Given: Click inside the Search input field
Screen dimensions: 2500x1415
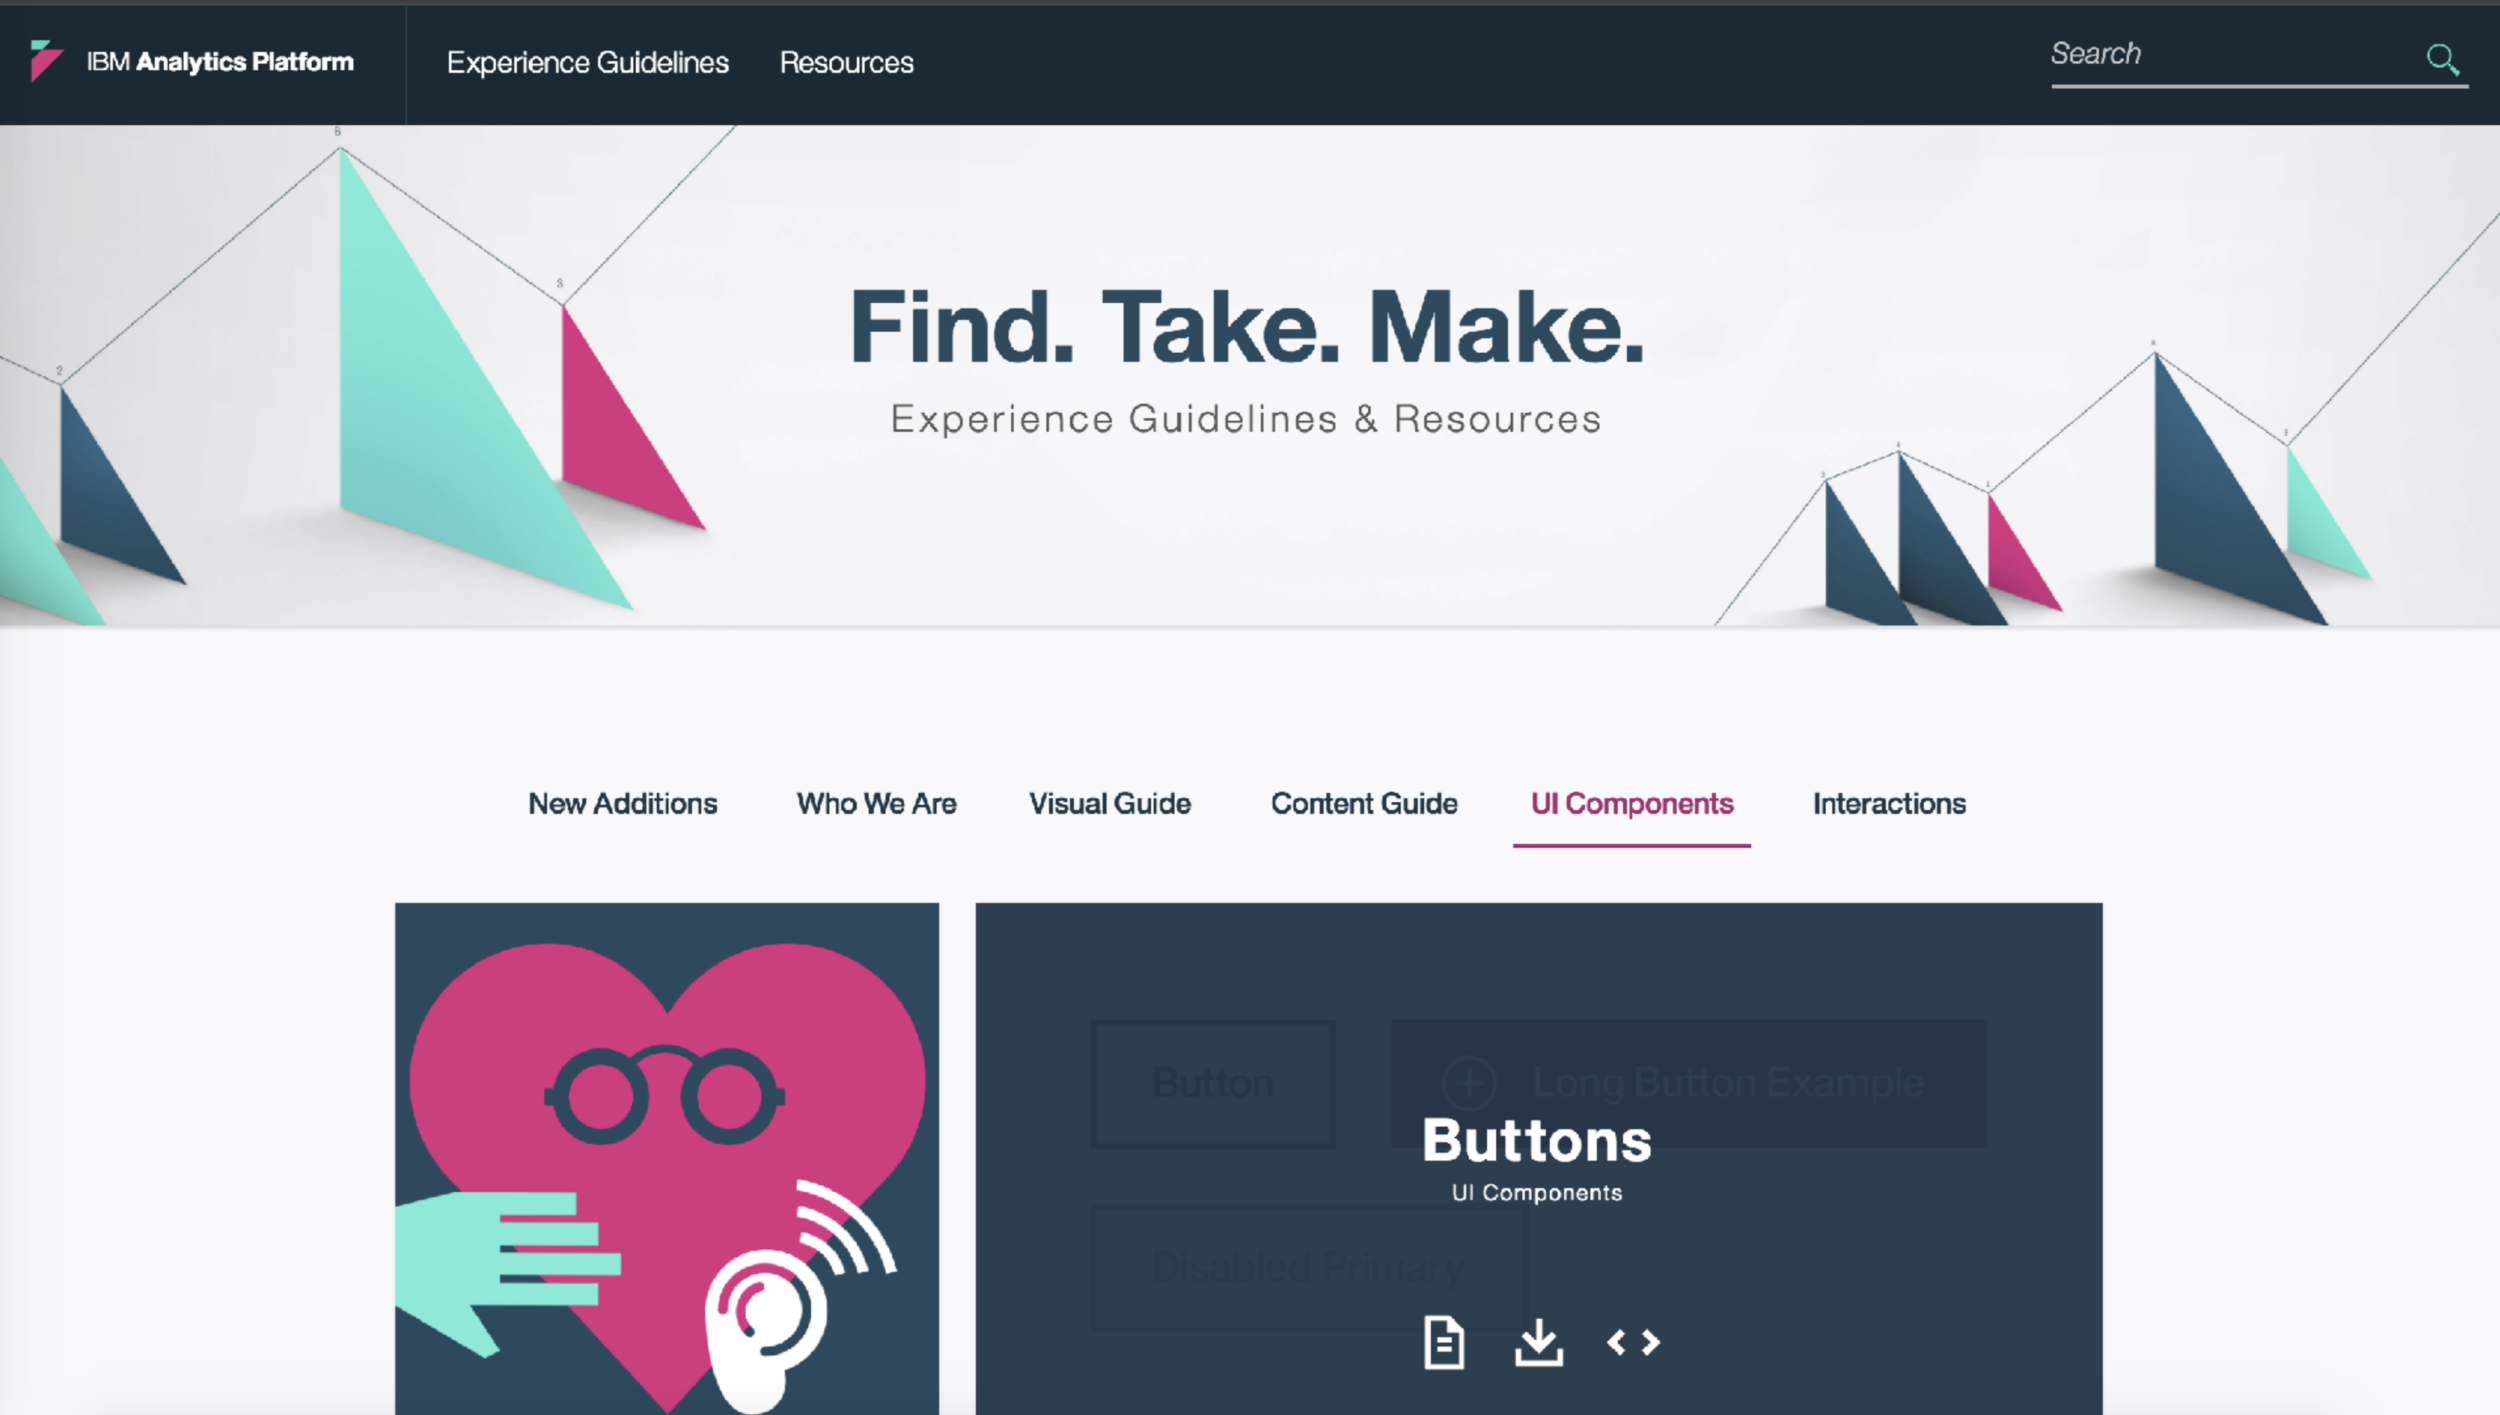Looking at the screenshot, I should (2230, 55).
